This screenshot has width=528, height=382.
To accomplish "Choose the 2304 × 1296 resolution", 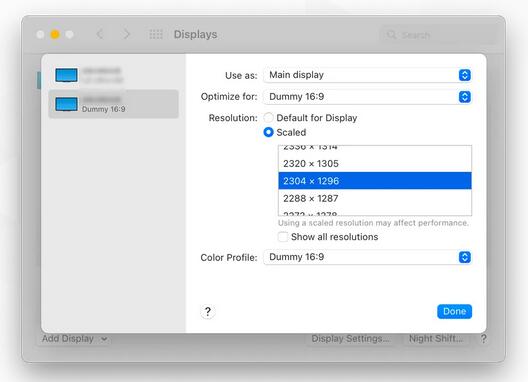I will [375, 181].
